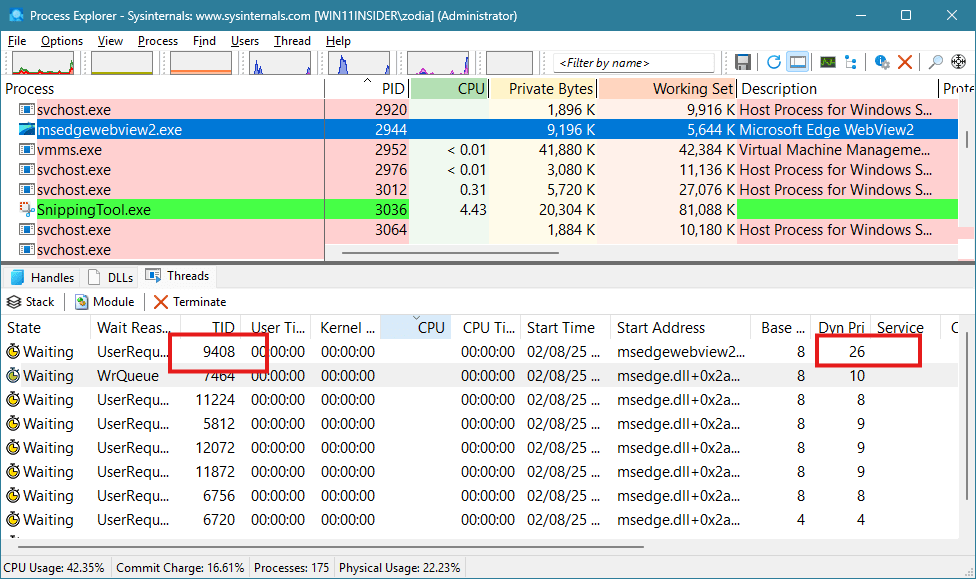Open the Thread menu
976x579 pixels.
(292, 41)
